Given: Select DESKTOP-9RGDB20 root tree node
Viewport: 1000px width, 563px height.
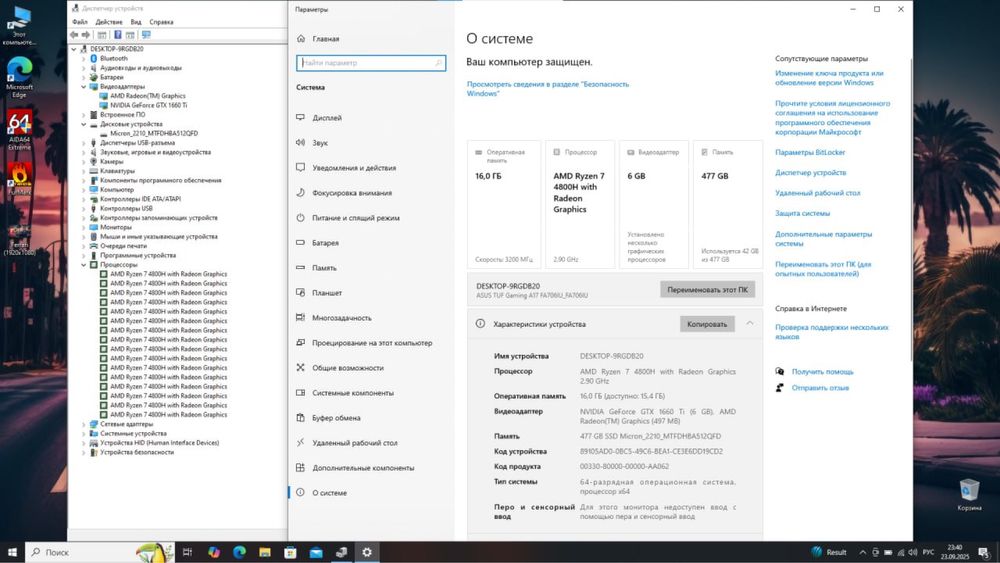Looking at the screenshot, I should coord(117,48).
